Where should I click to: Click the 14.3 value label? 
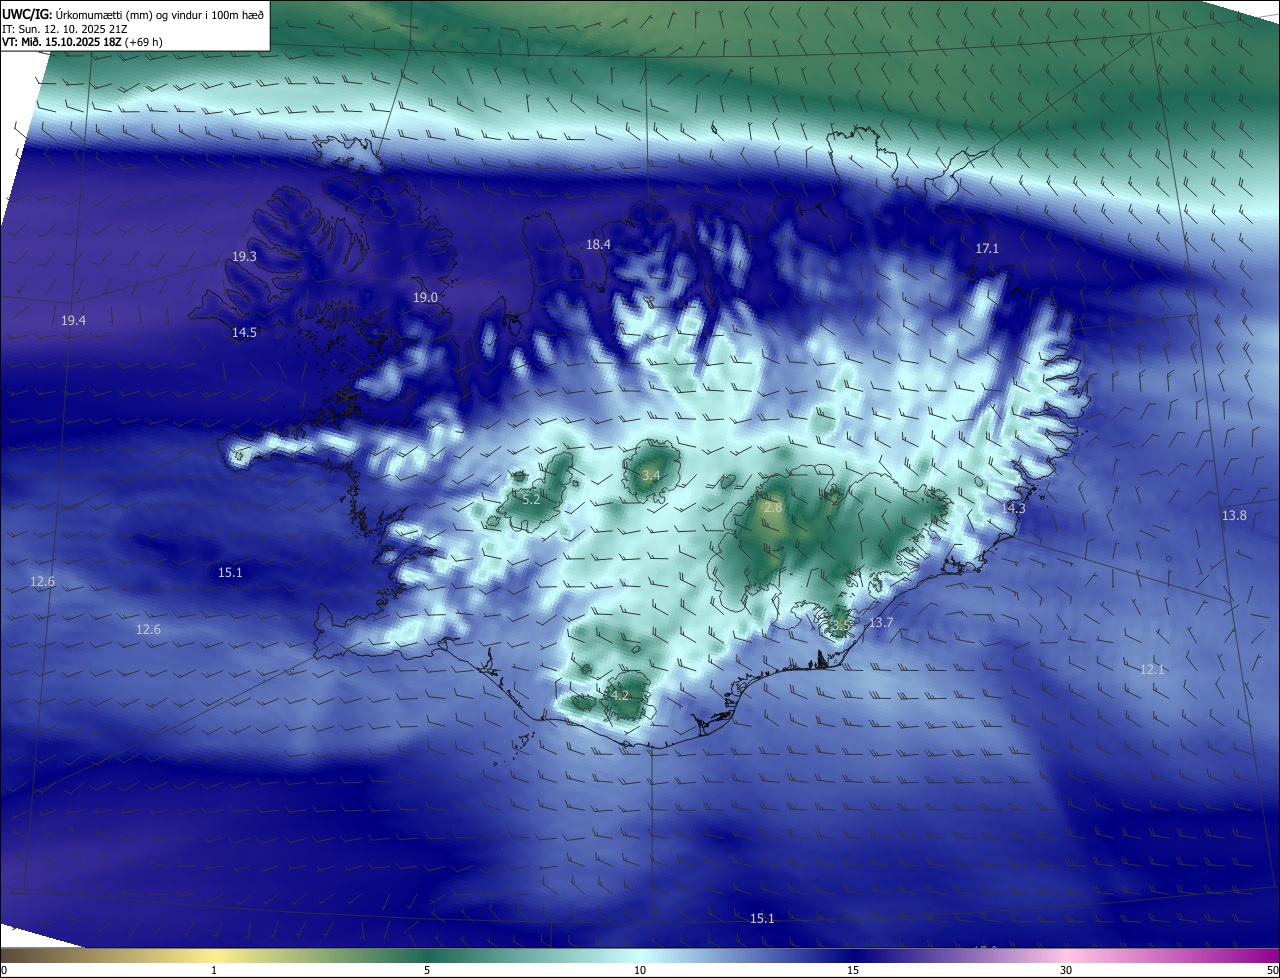pos(1013,509)
